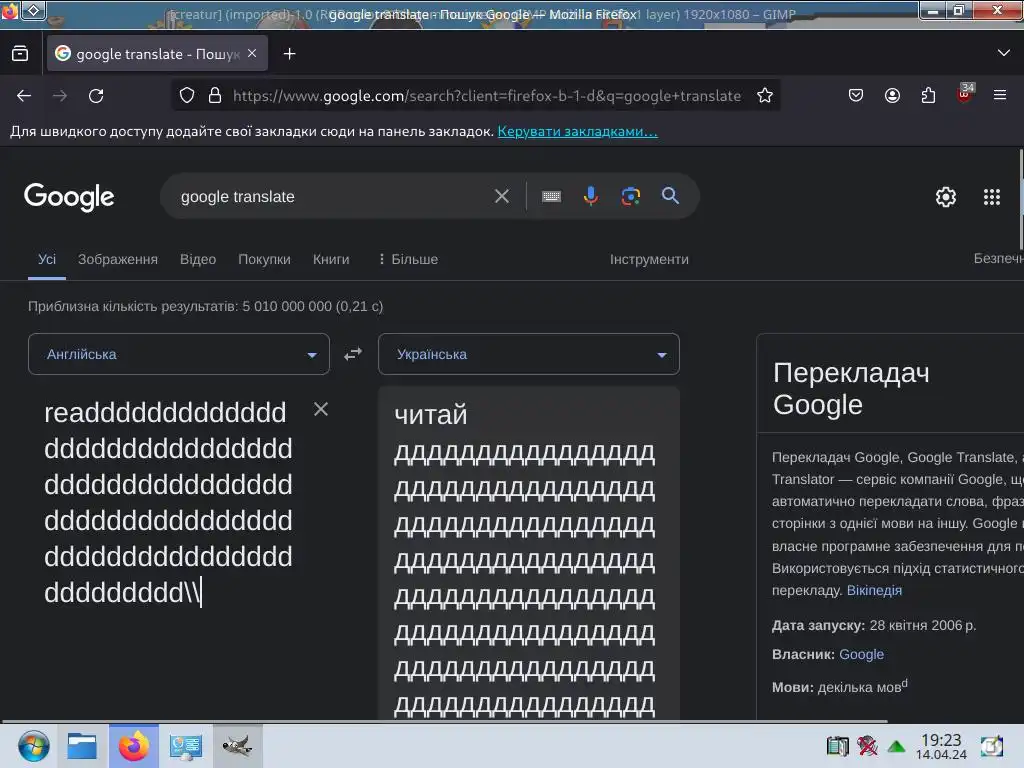Viewport: 1024px width, 768px height.
Task: Open the Вікіпедія link in the knowledge panel
Action: pos(874,590)
